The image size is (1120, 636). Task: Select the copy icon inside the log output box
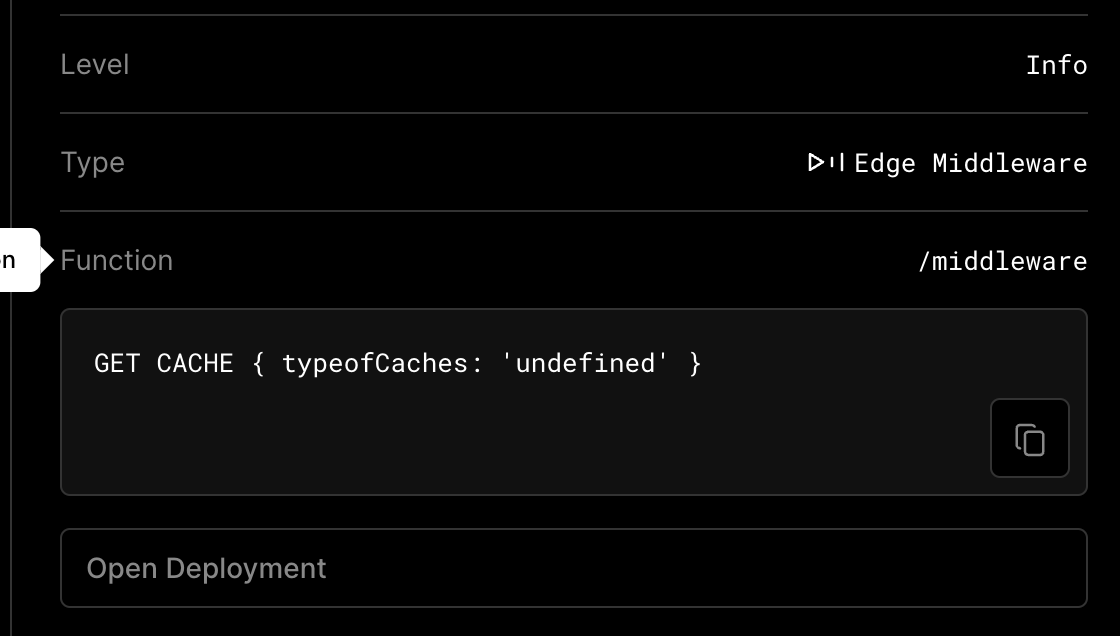point(1030,438)
